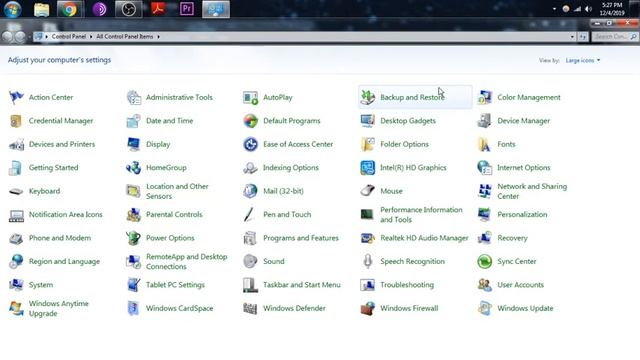Open the Ease of Access Center icon
The height and width of the screenshot is (360, 640).
click(250, 144)
